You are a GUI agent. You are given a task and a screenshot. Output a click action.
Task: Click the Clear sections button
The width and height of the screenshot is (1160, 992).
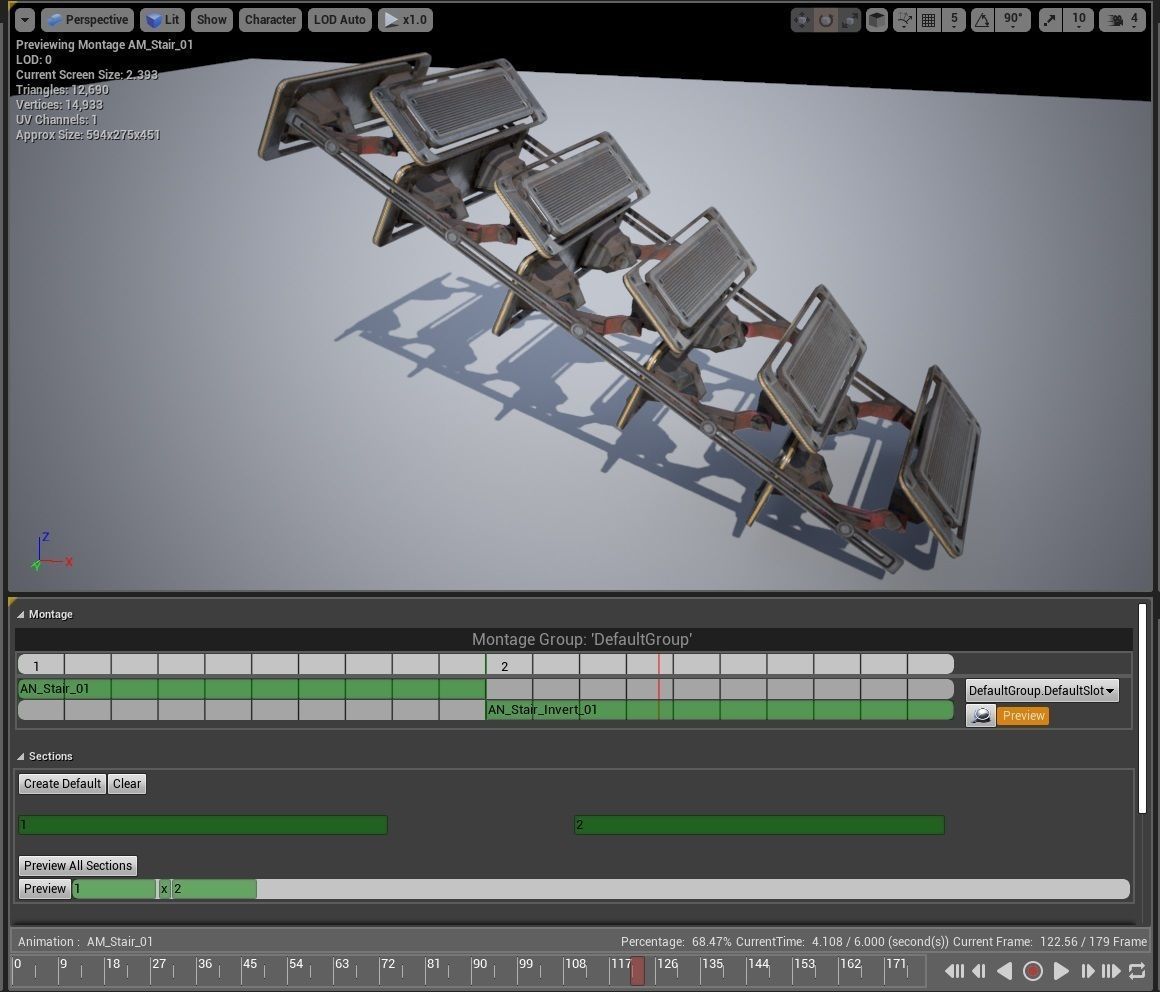click(x=127, y=783)
